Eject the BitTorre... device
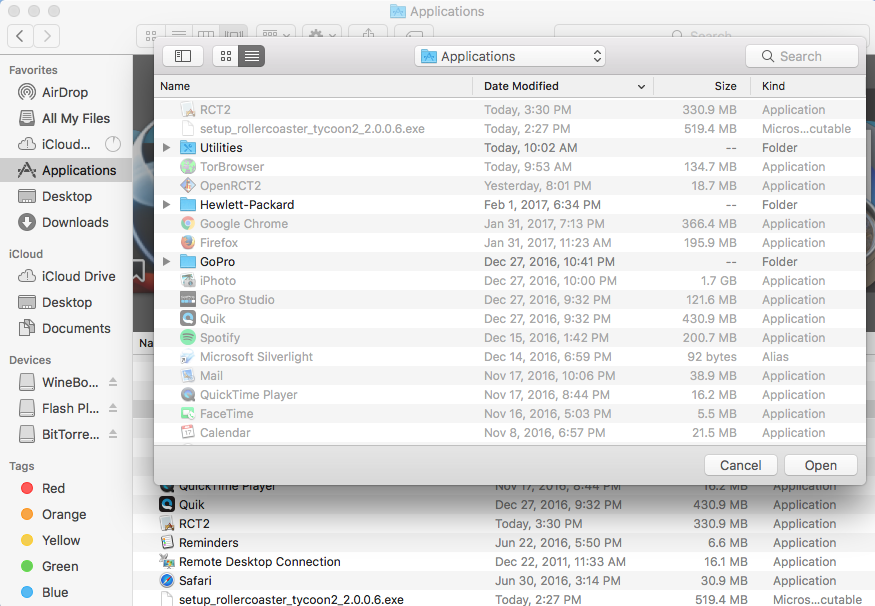 [x=113, y=434]
